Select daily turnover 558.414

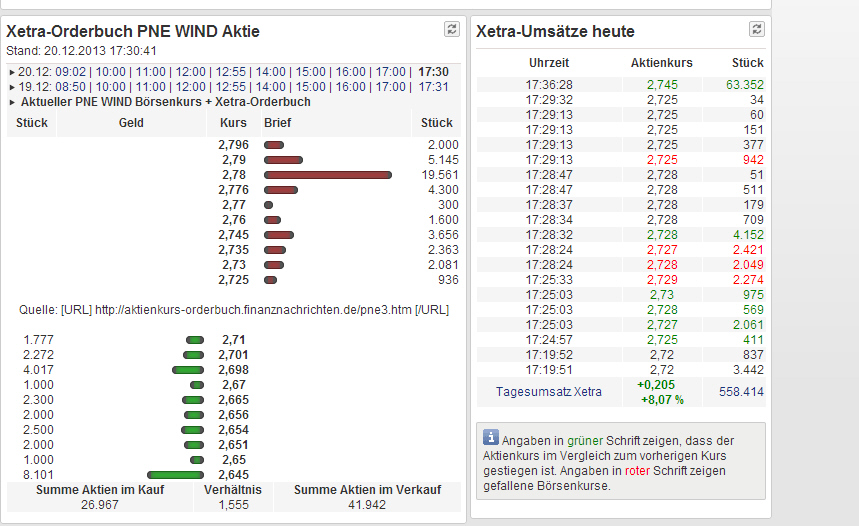tap(741, 392)
